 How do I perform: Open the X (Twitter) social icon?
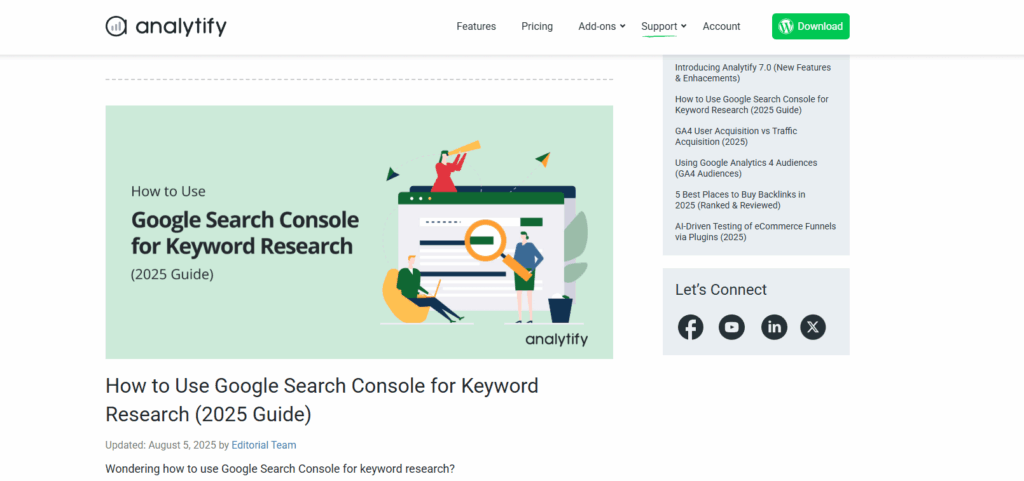(812, 327)
